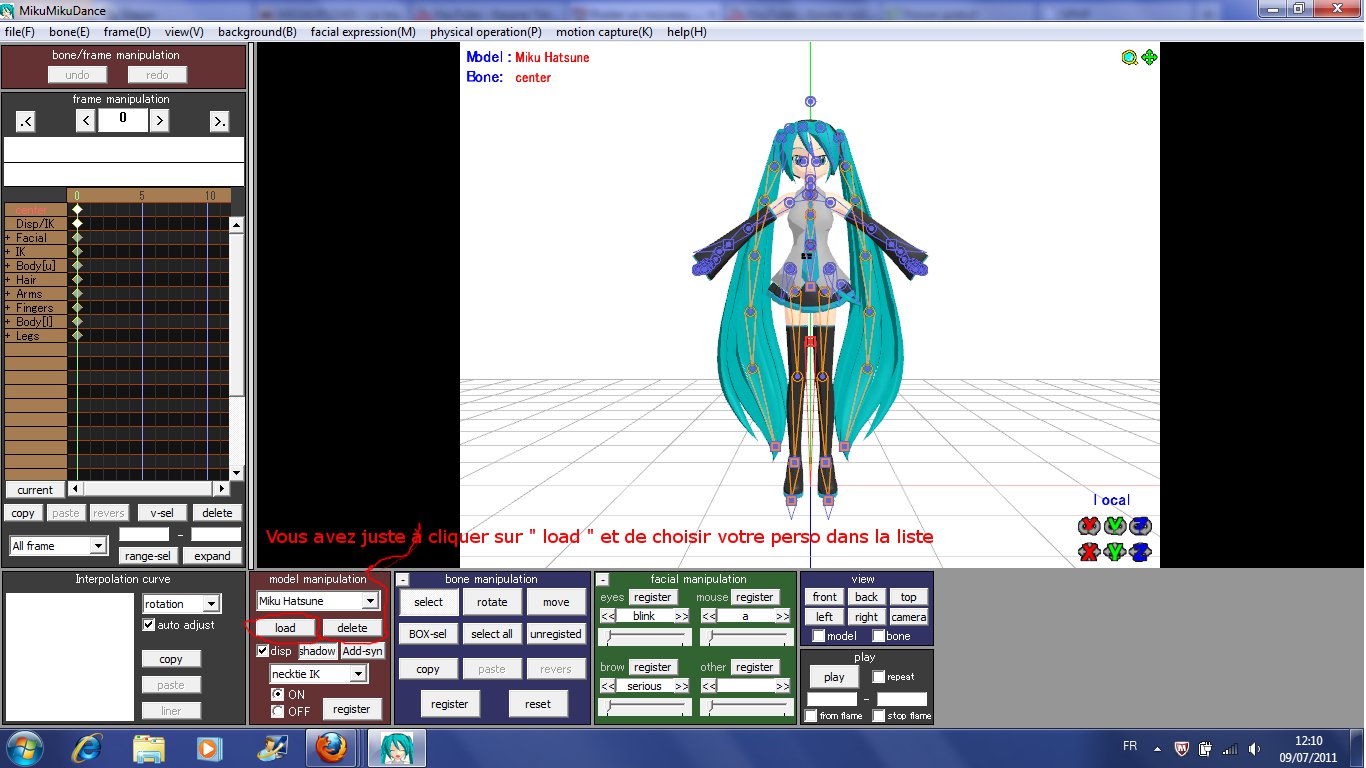Toggle the disp checkbox

pos(263,651)
